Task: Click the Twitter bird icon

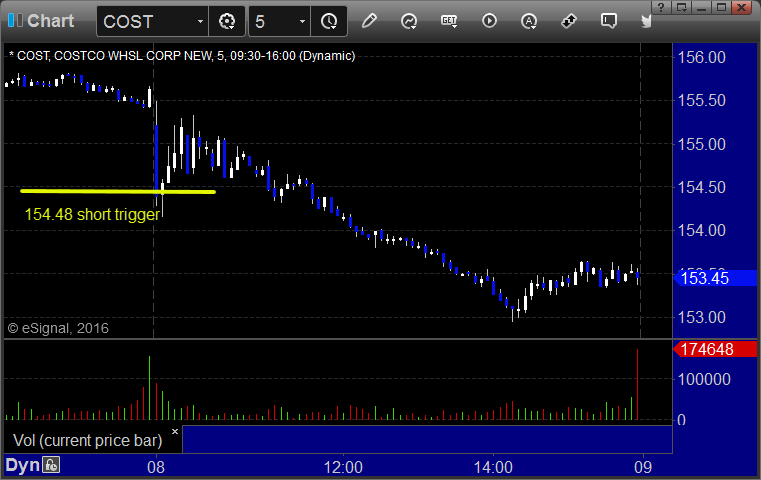Action: coord(646,21)
